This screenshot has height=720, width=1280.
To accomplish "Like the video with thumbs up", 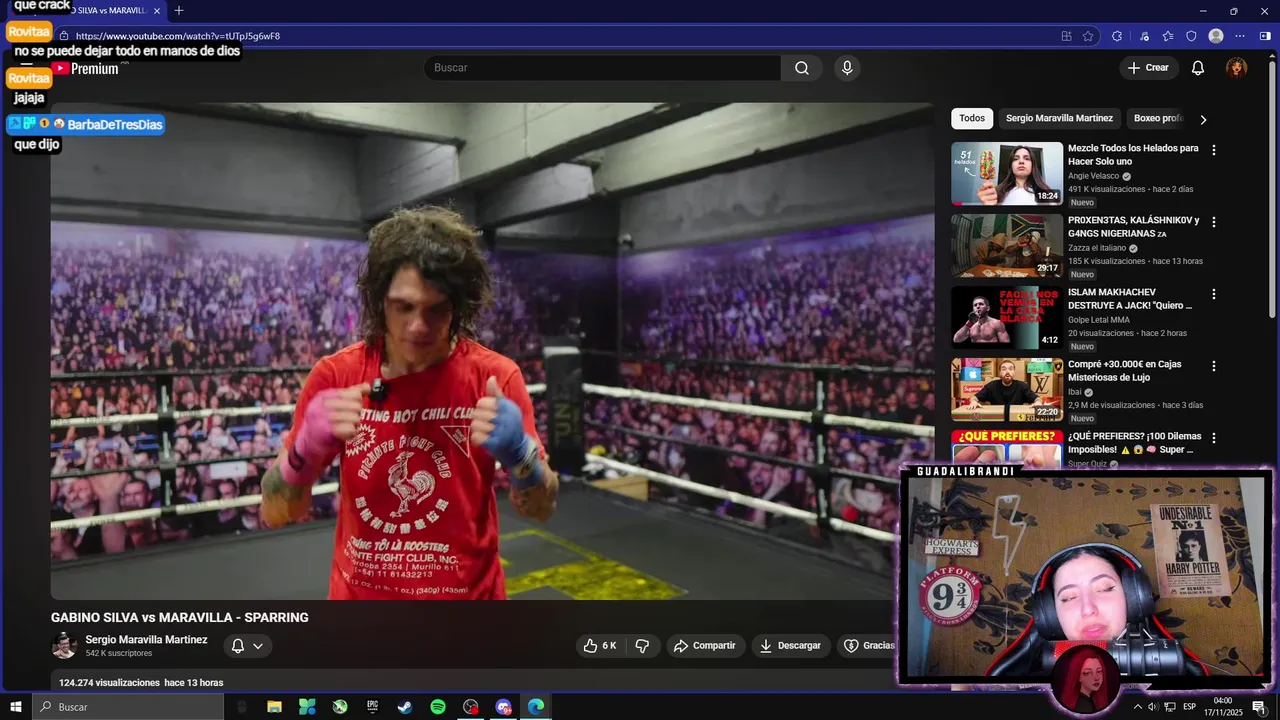I will pos(600,646).
